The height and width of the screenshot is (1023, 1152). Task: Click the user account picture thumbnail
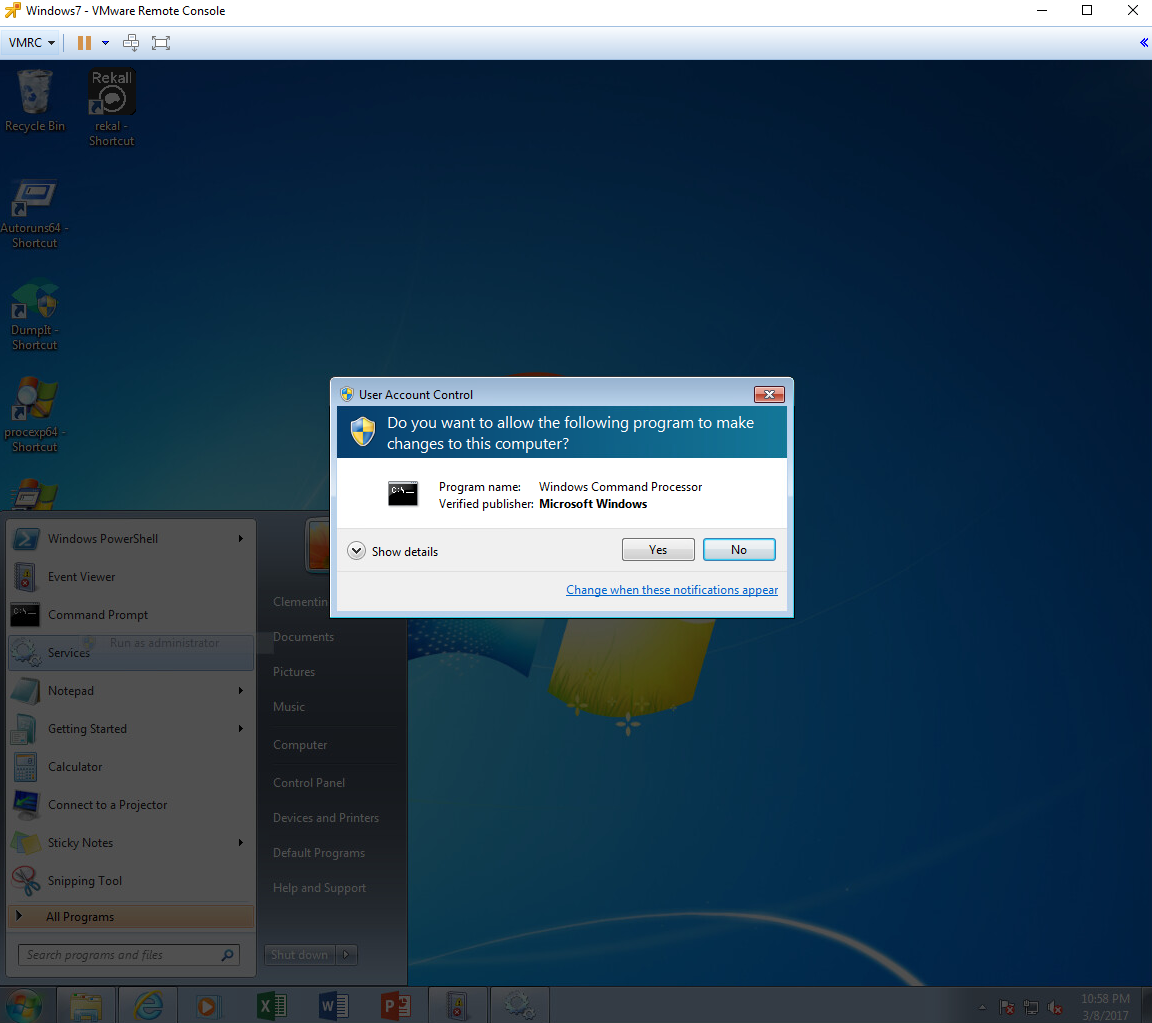(x=318, y=544)
